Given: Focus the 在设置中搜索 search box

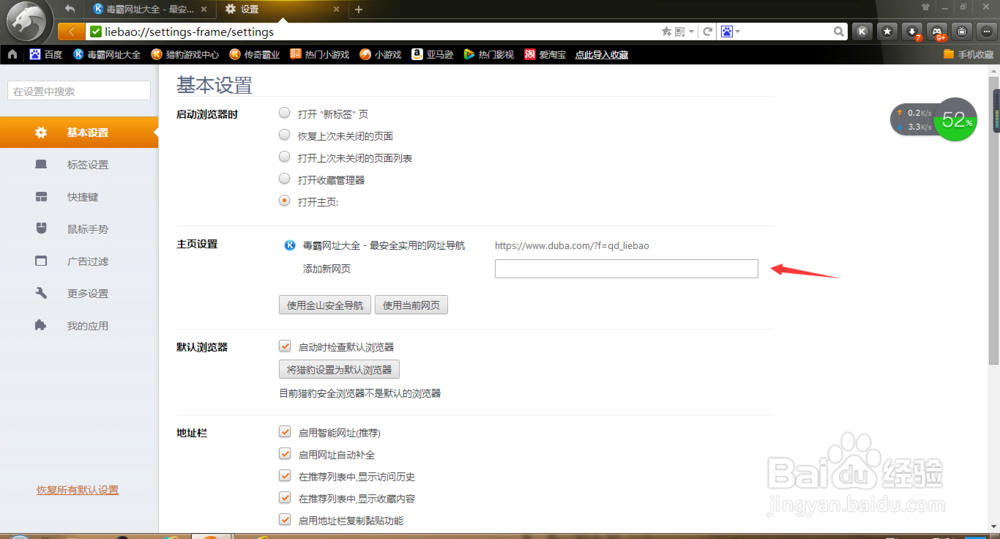Looking at the screenshot, I should [x=79, y=91].
